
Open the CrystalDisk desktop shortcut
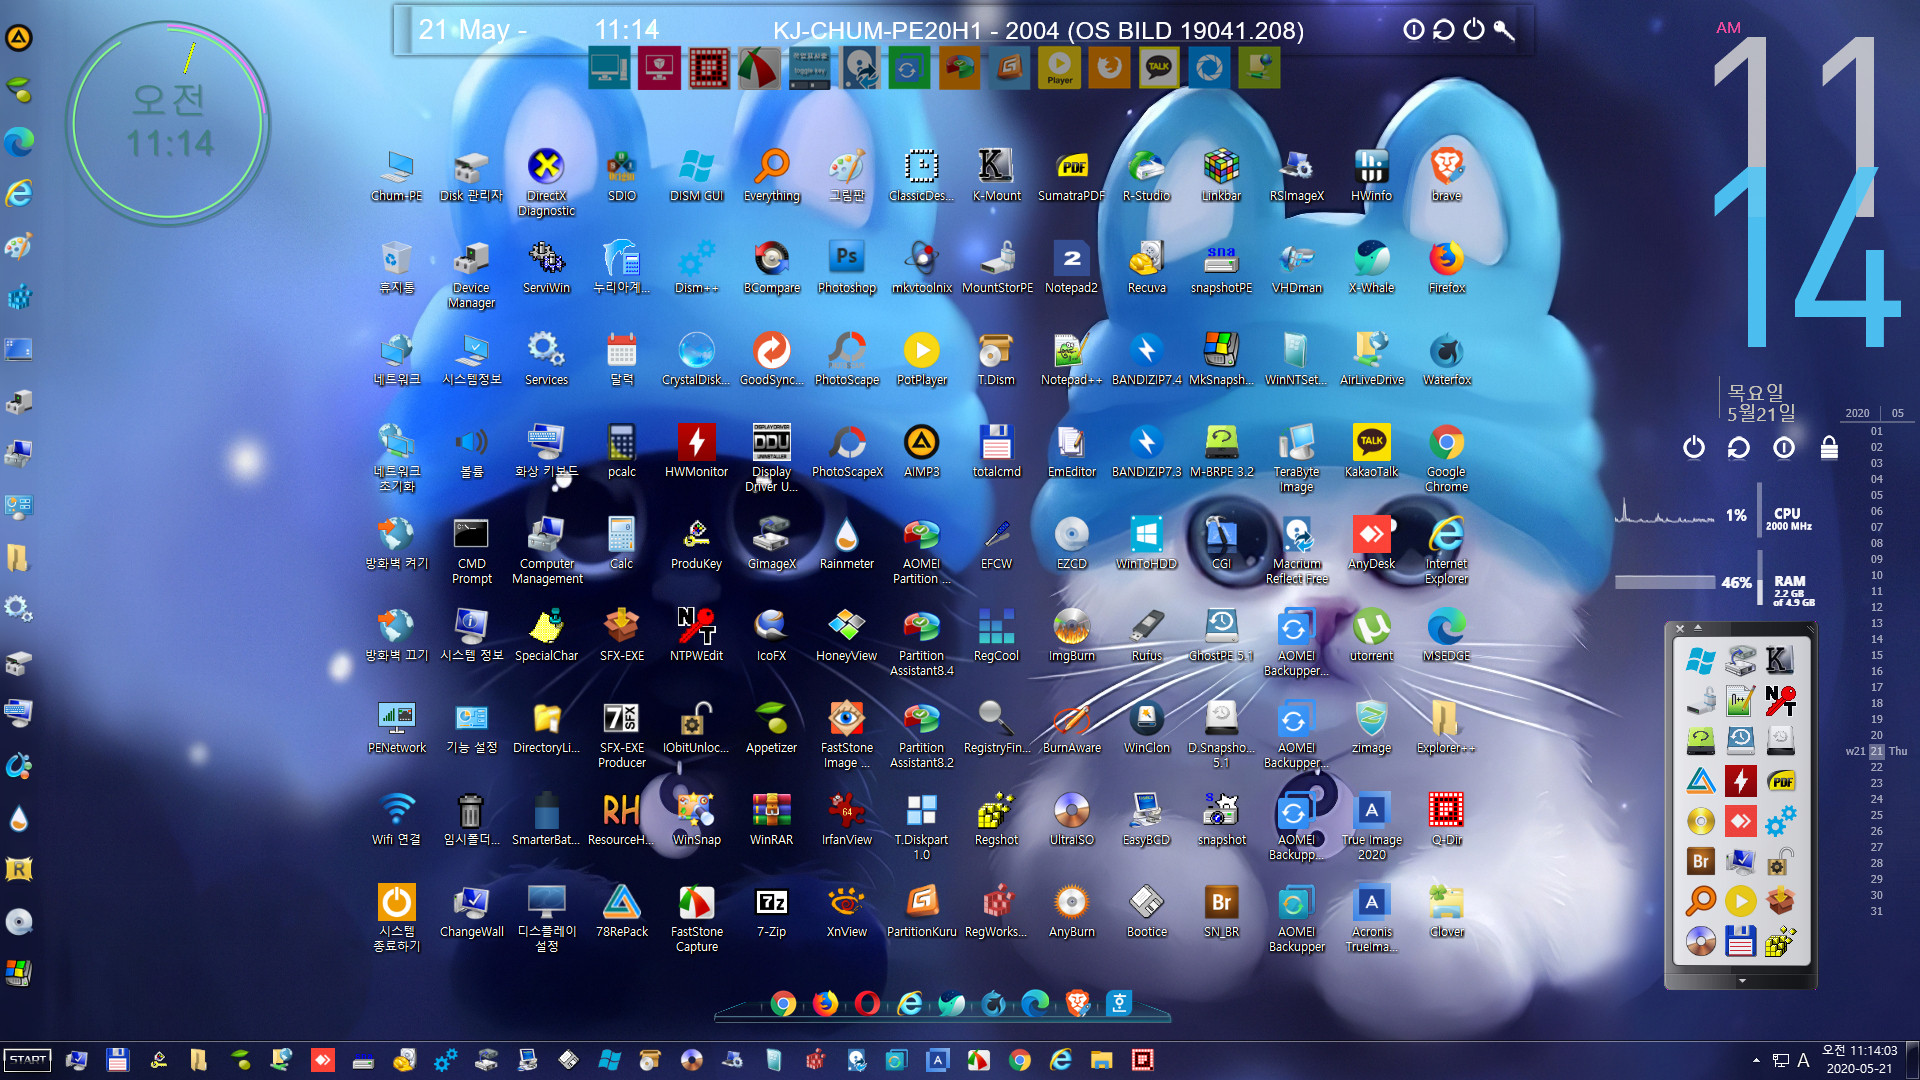pos(696,360)
